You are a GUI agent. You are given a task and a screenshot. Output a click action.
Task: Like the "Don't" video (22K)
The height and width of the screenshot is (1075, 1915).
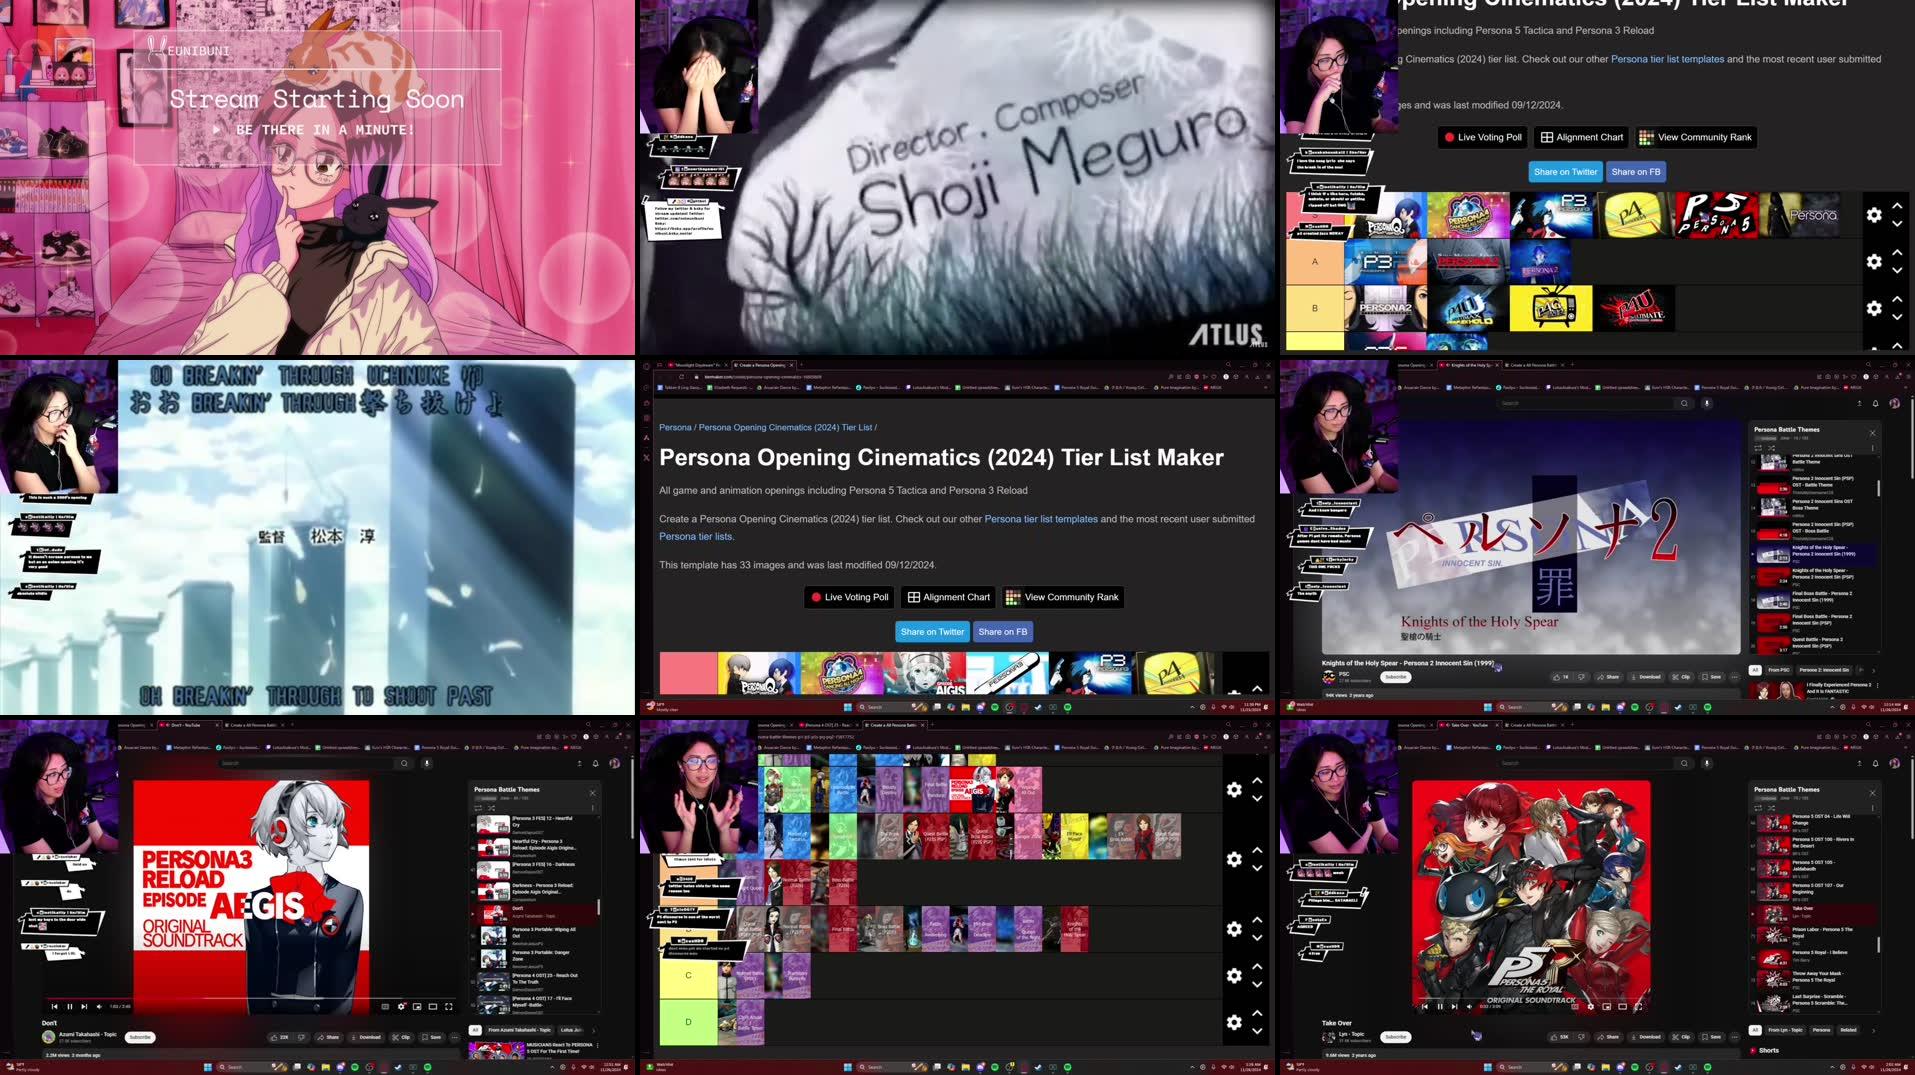coord(280,1037)
